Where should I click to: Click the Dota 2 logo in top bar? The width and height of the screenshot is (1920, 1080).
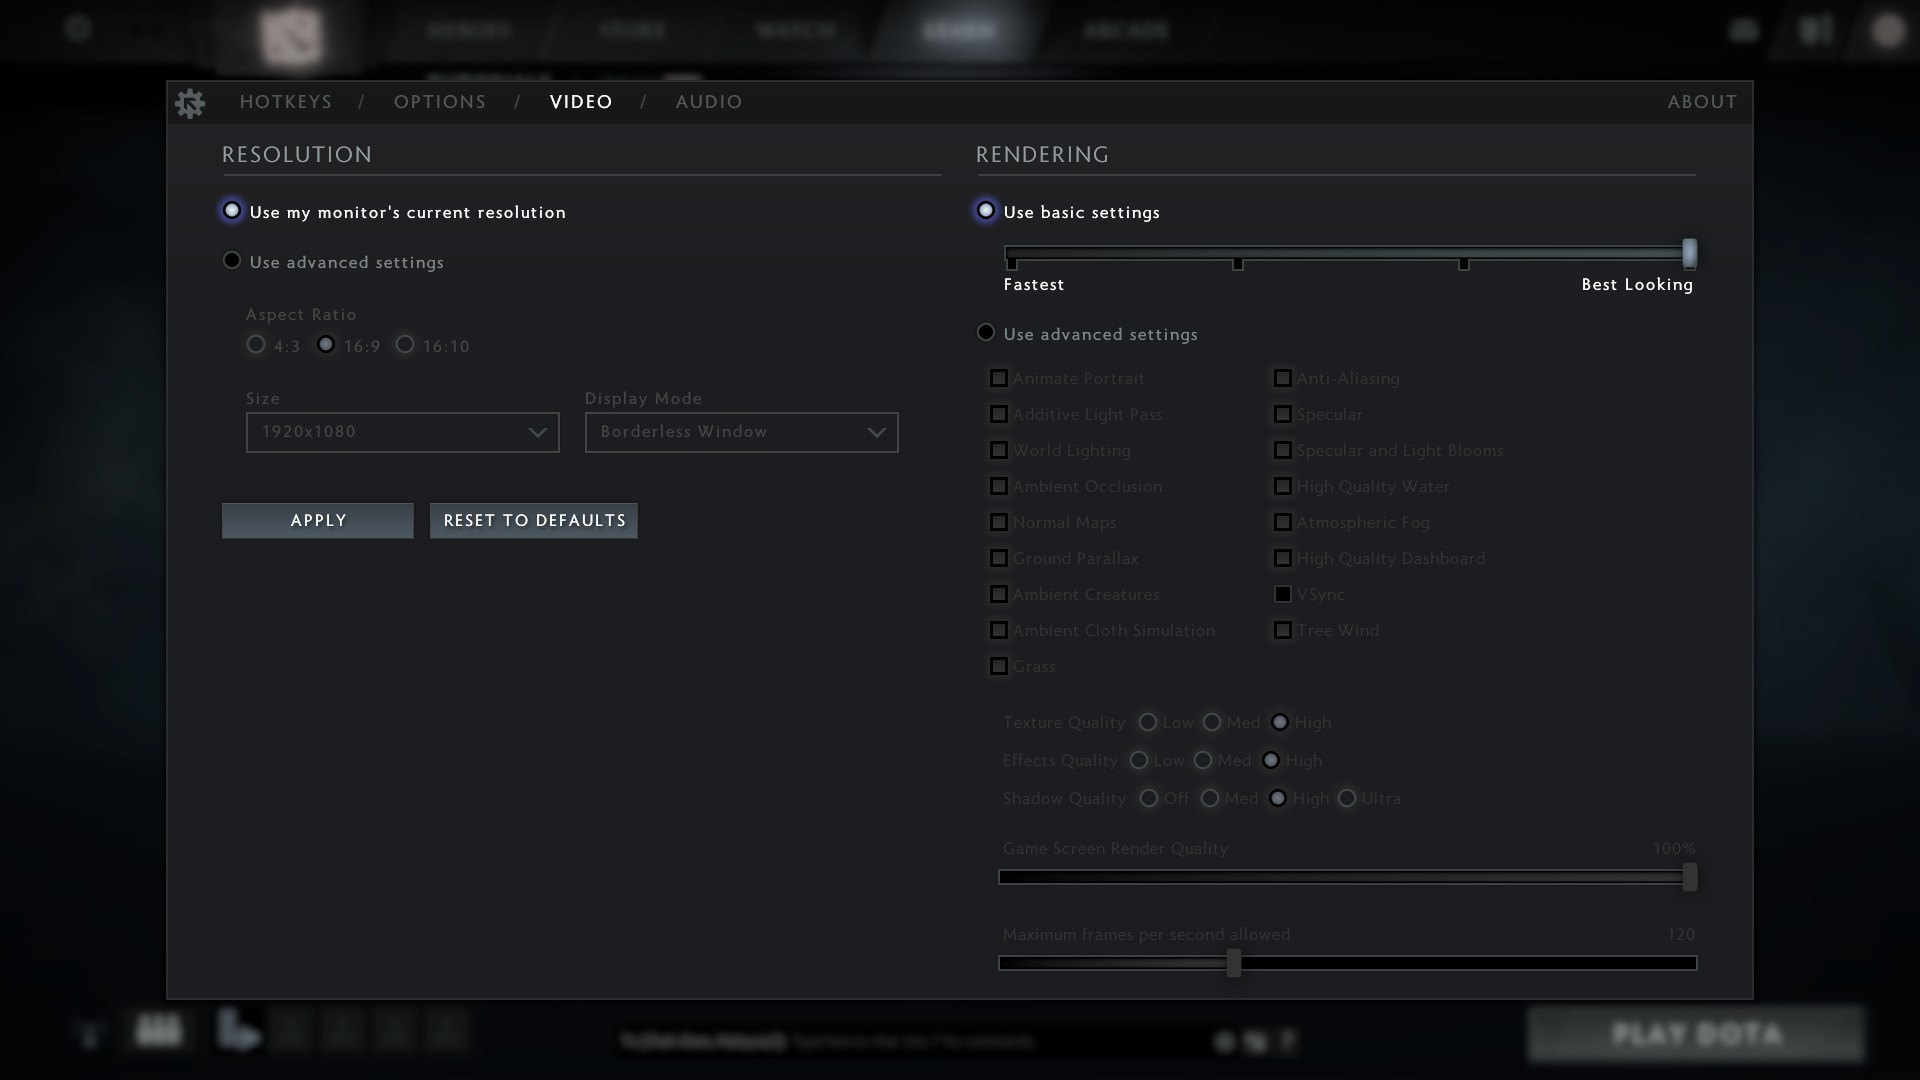click(x=291, y=35)
